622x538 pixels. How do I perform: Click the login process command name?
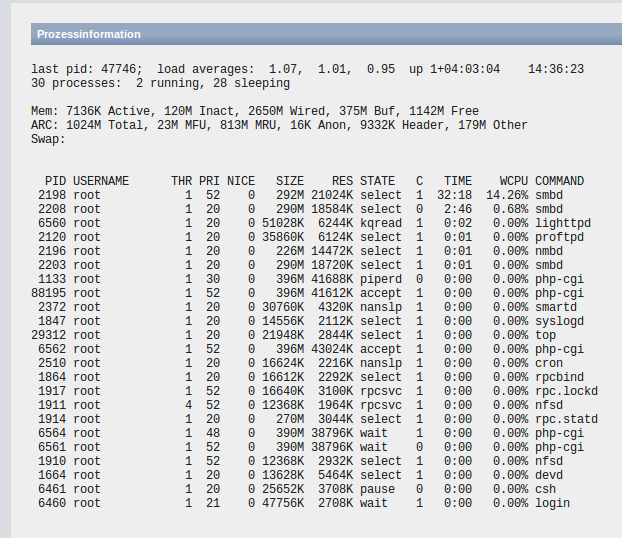[552, 503]
